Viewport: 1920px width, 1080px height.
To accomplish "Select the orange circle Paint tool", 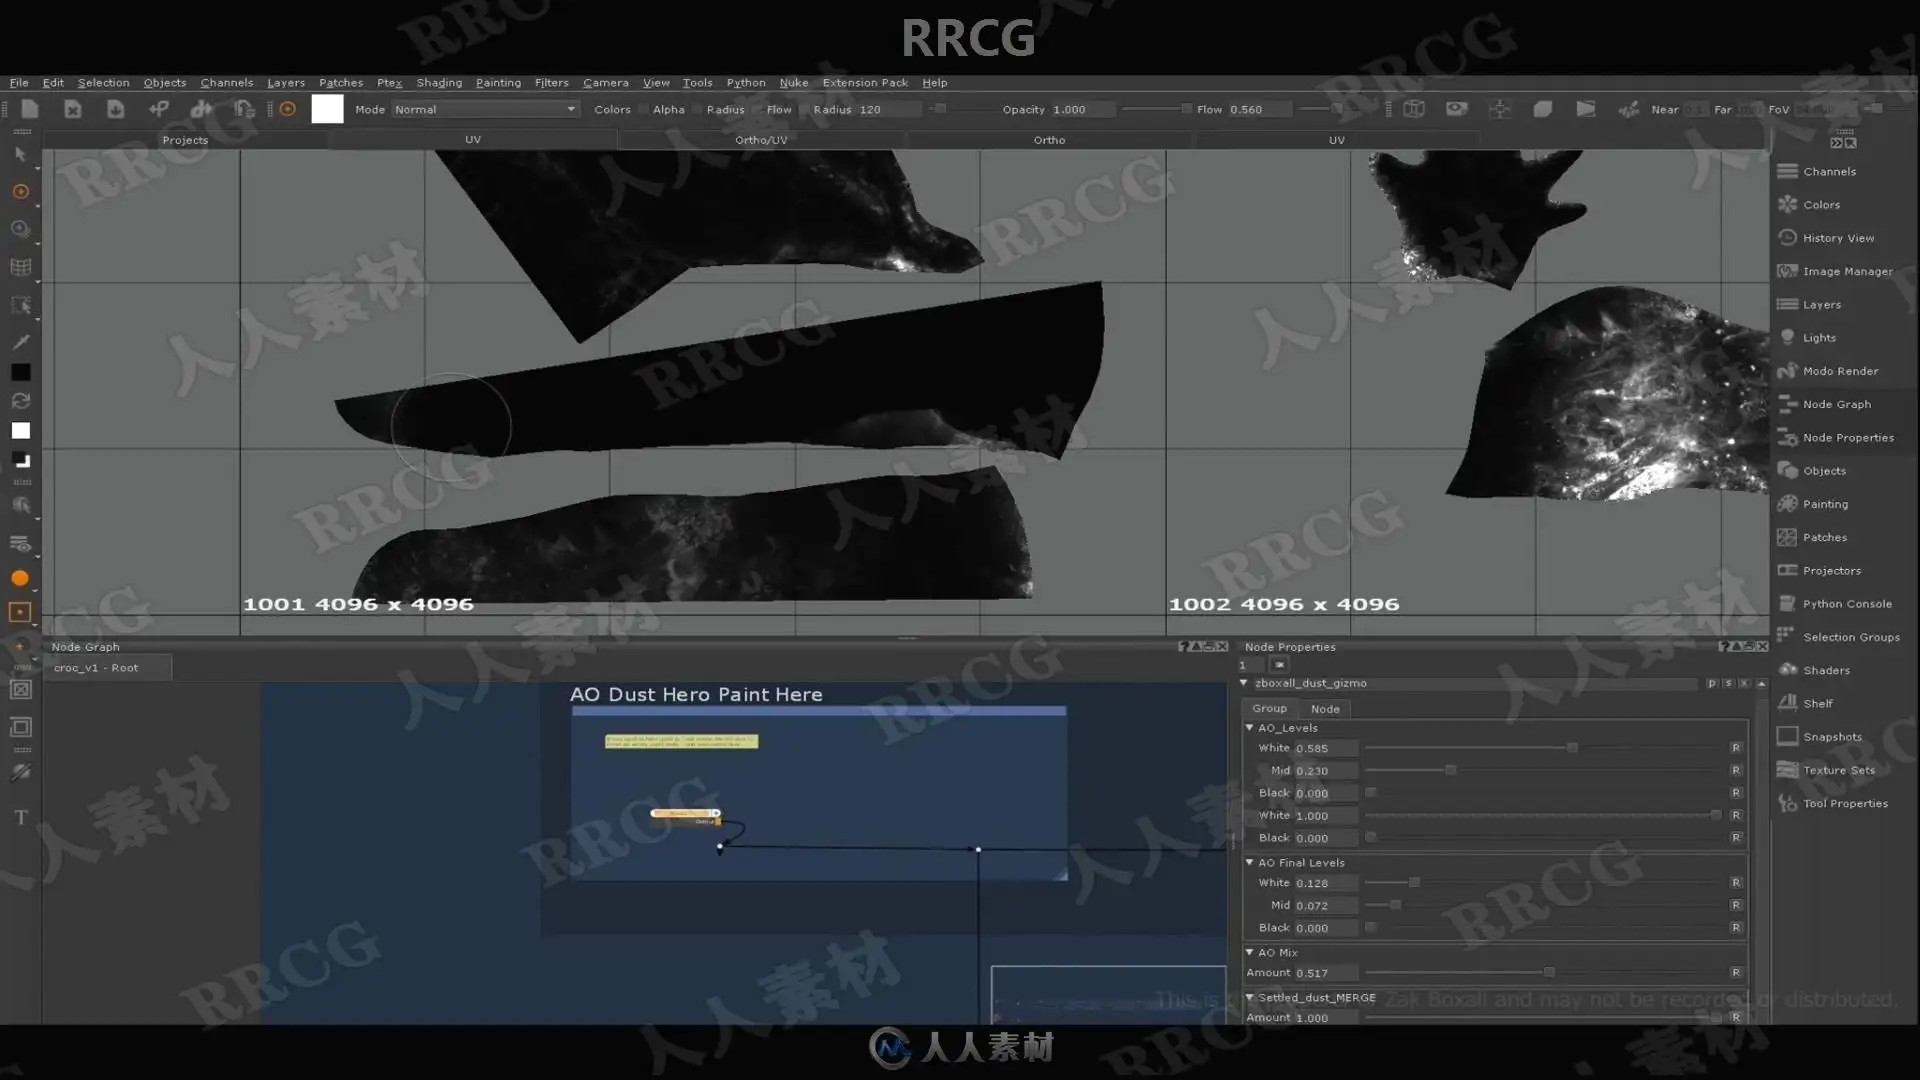I will point(20,191).
